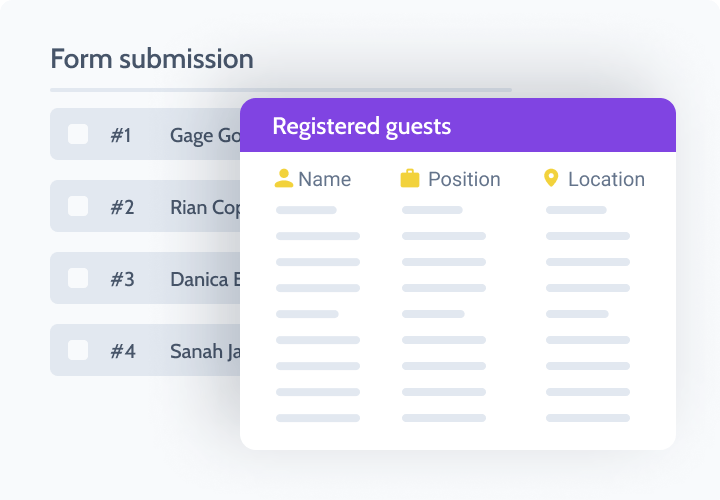Open the Rian submission entry name

click(205, 208)
